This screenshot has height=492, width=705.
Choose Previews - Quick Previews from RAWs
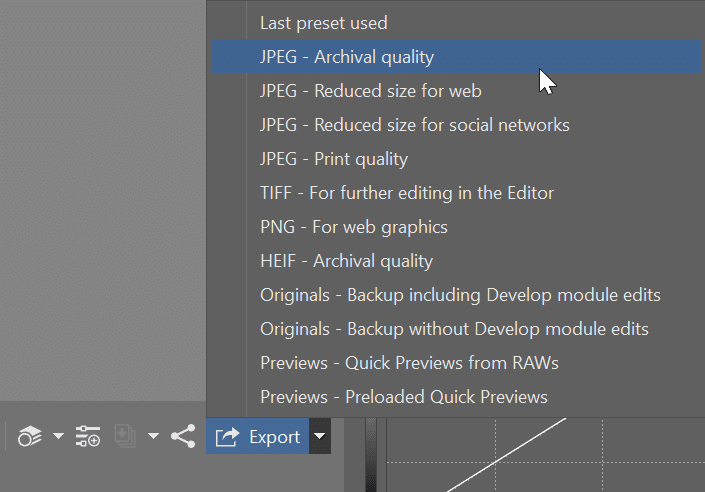pos(456,362)
